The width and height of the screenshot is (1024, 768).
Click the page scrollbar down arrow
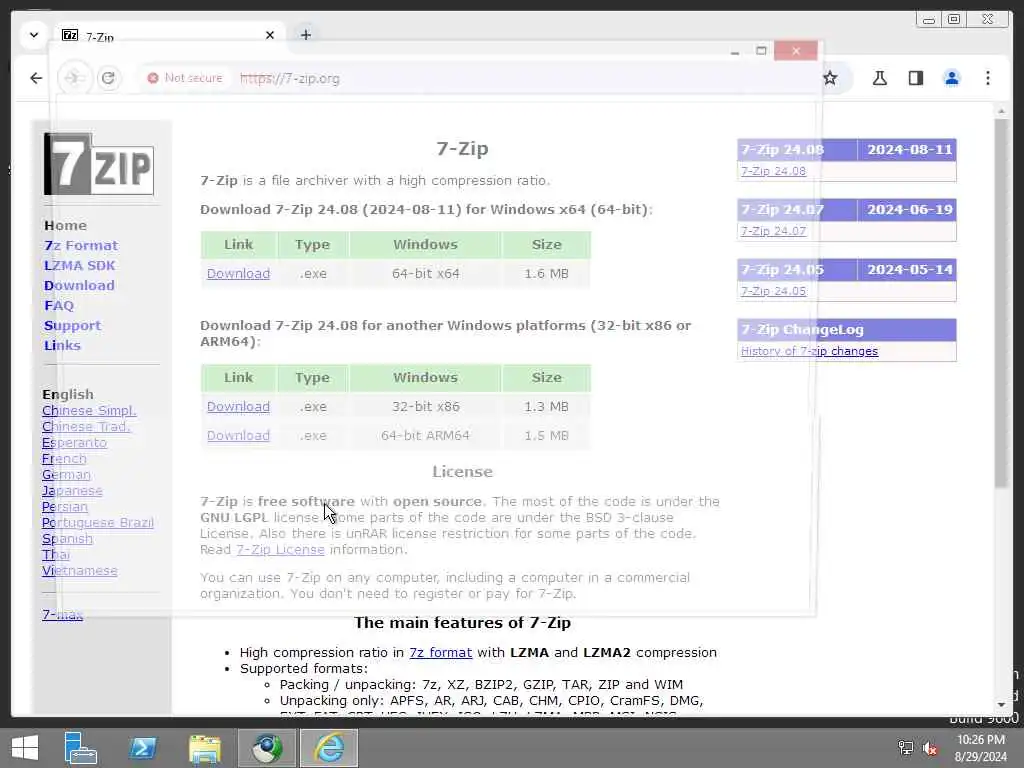1001,705
